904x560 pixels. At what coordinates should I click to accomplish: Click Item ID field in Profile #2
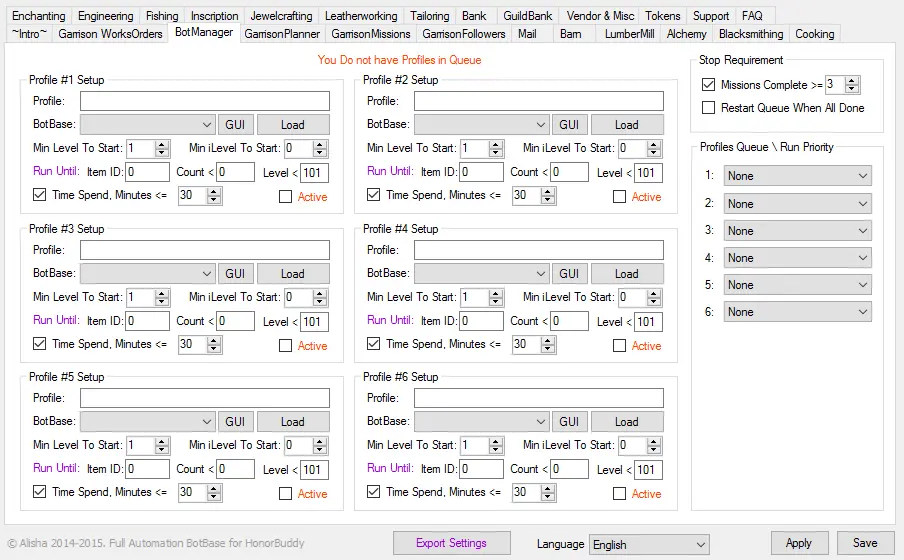(x=481, y=172)
